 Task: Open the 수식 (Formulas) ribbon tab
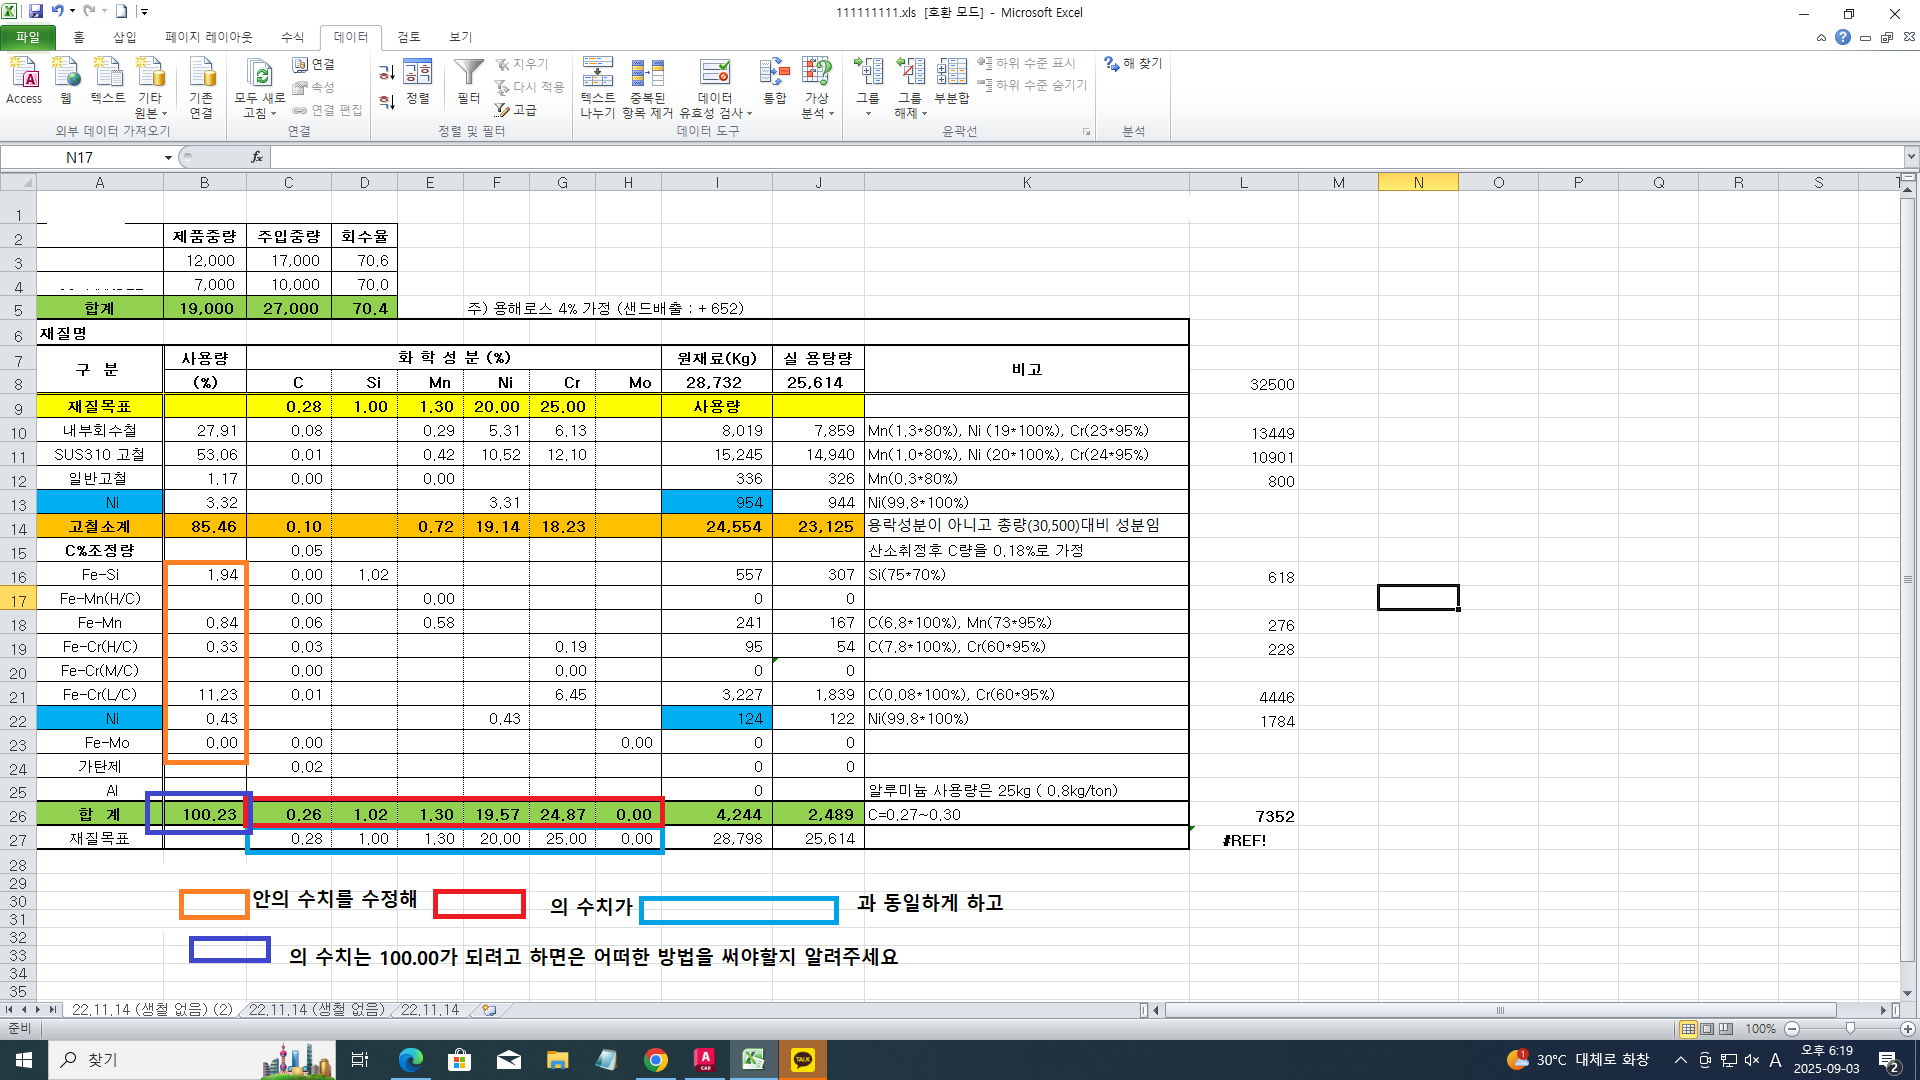(x=292, y=37)
